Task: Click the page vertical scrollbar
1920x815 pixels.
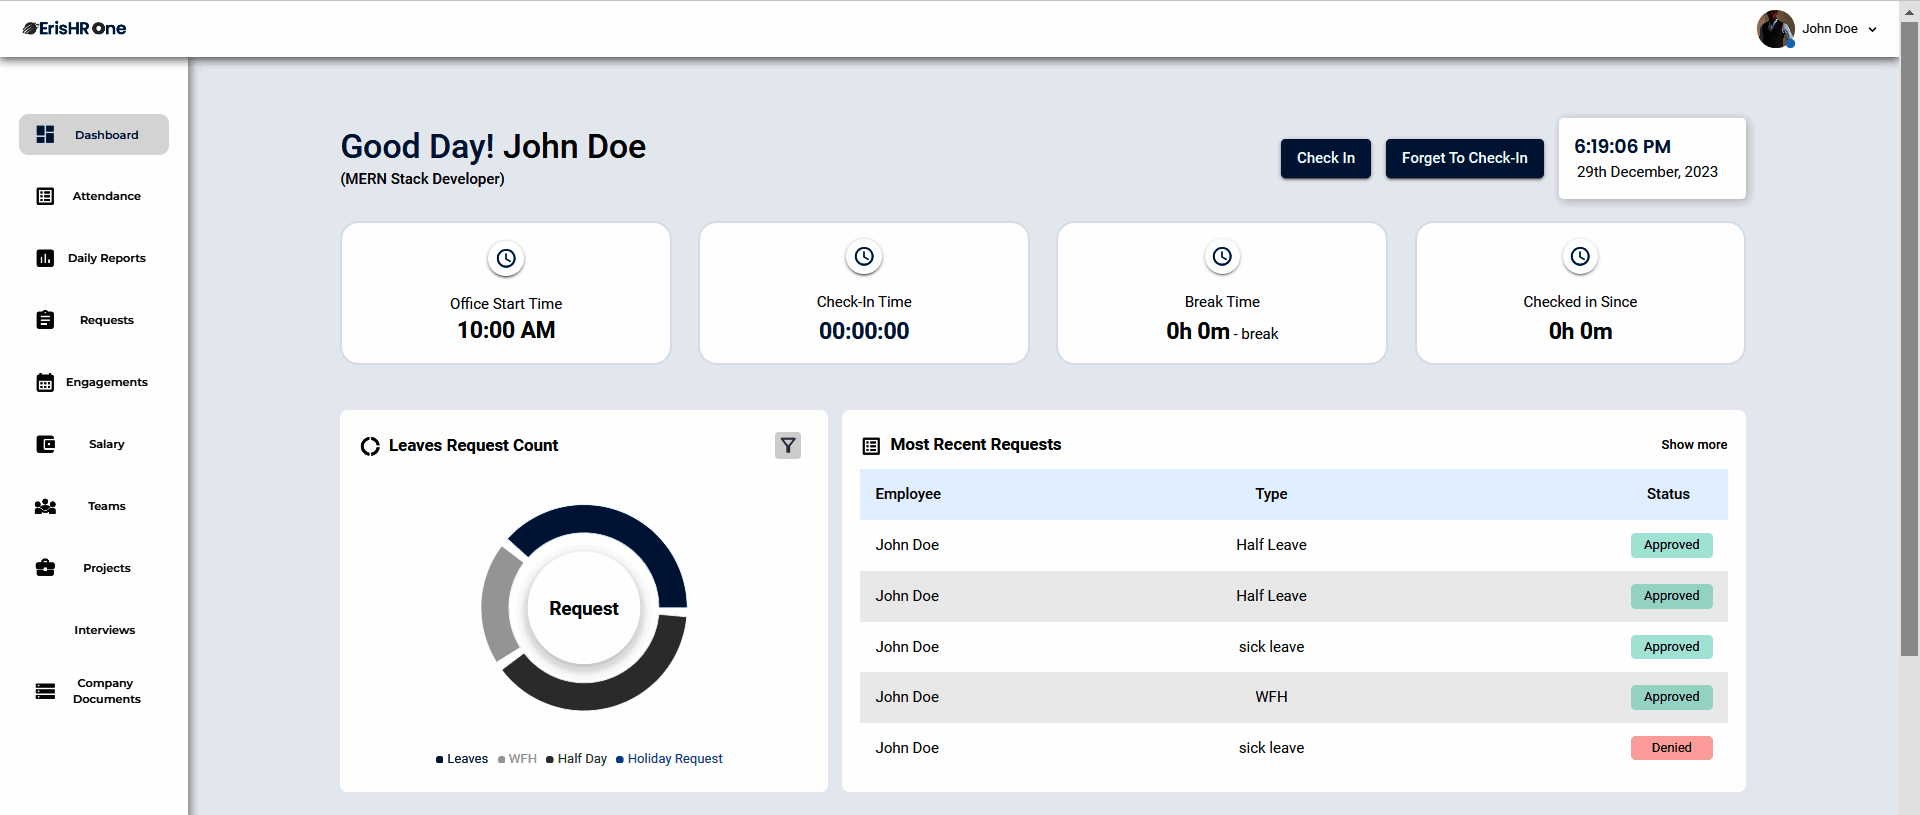Action: [1909, 340]
